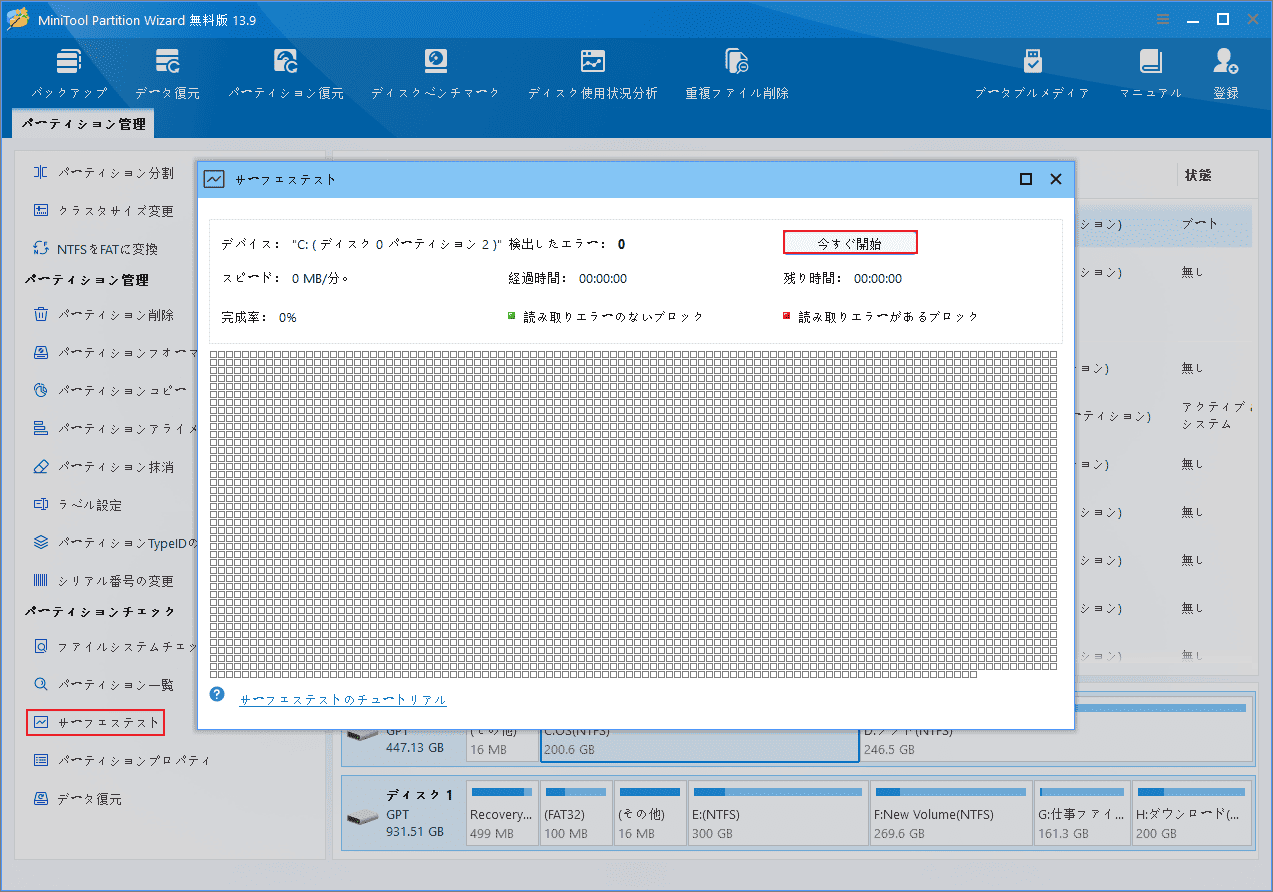Select ラベル設定 in sidebar
1273x892 pixels.
tap(77, 505)
